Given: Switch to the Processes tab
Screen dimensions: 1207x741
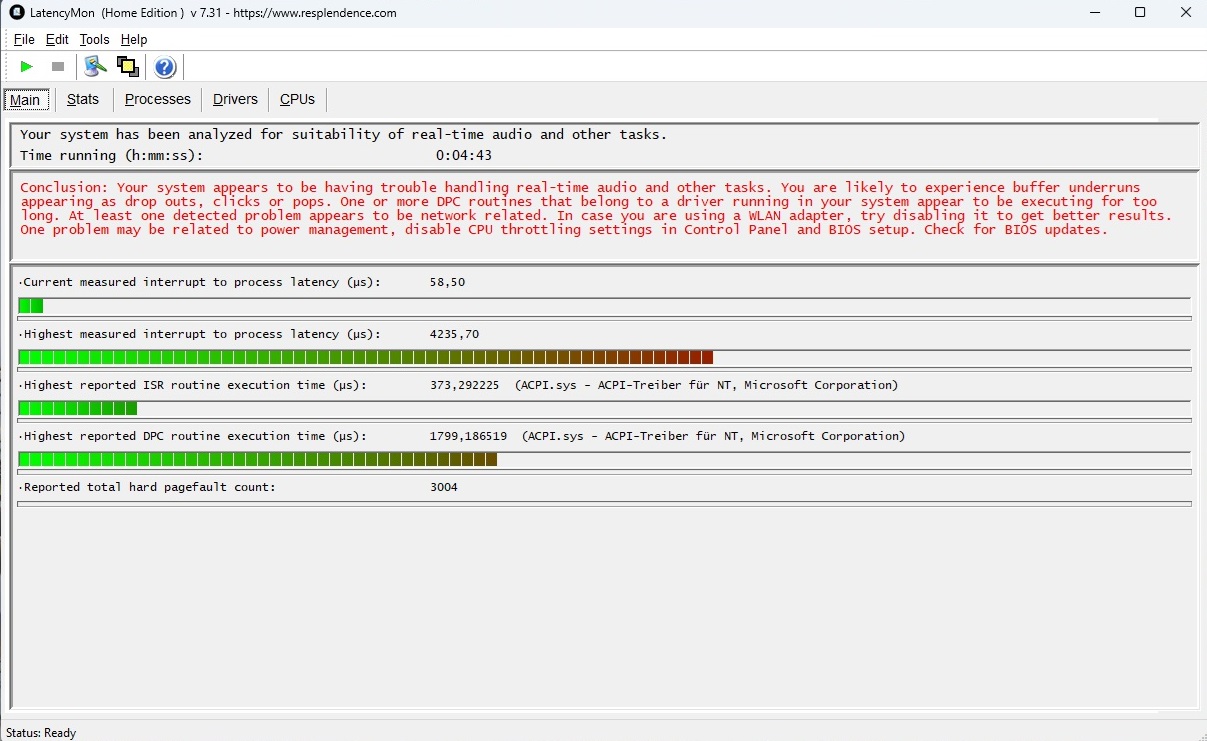Looking at the screenshot, I should [157, 99].
